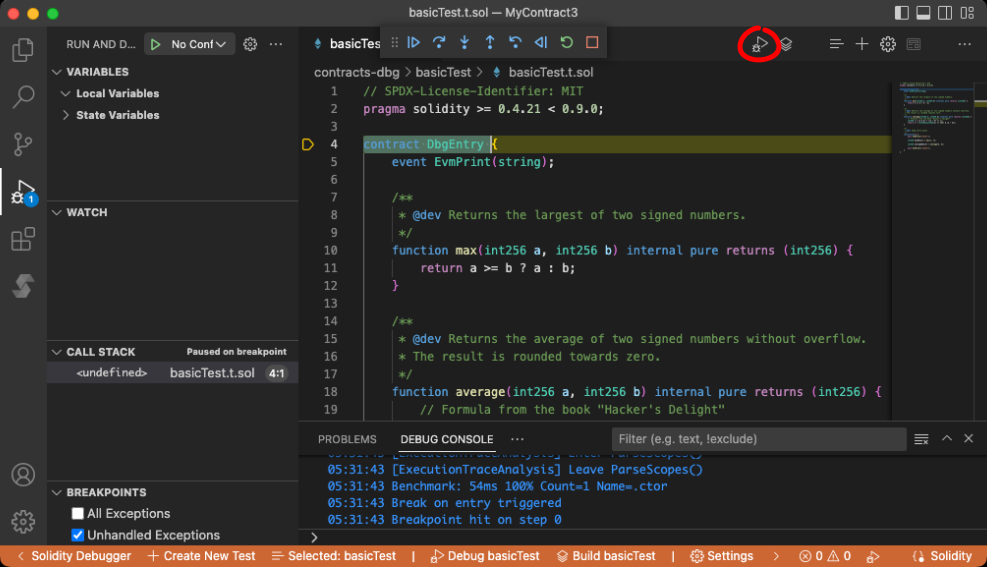This screenshot has width=987, height=567.
Task: Click Continue in the debug toolbar
Action: pyautogui.click(x=414, y=43)
